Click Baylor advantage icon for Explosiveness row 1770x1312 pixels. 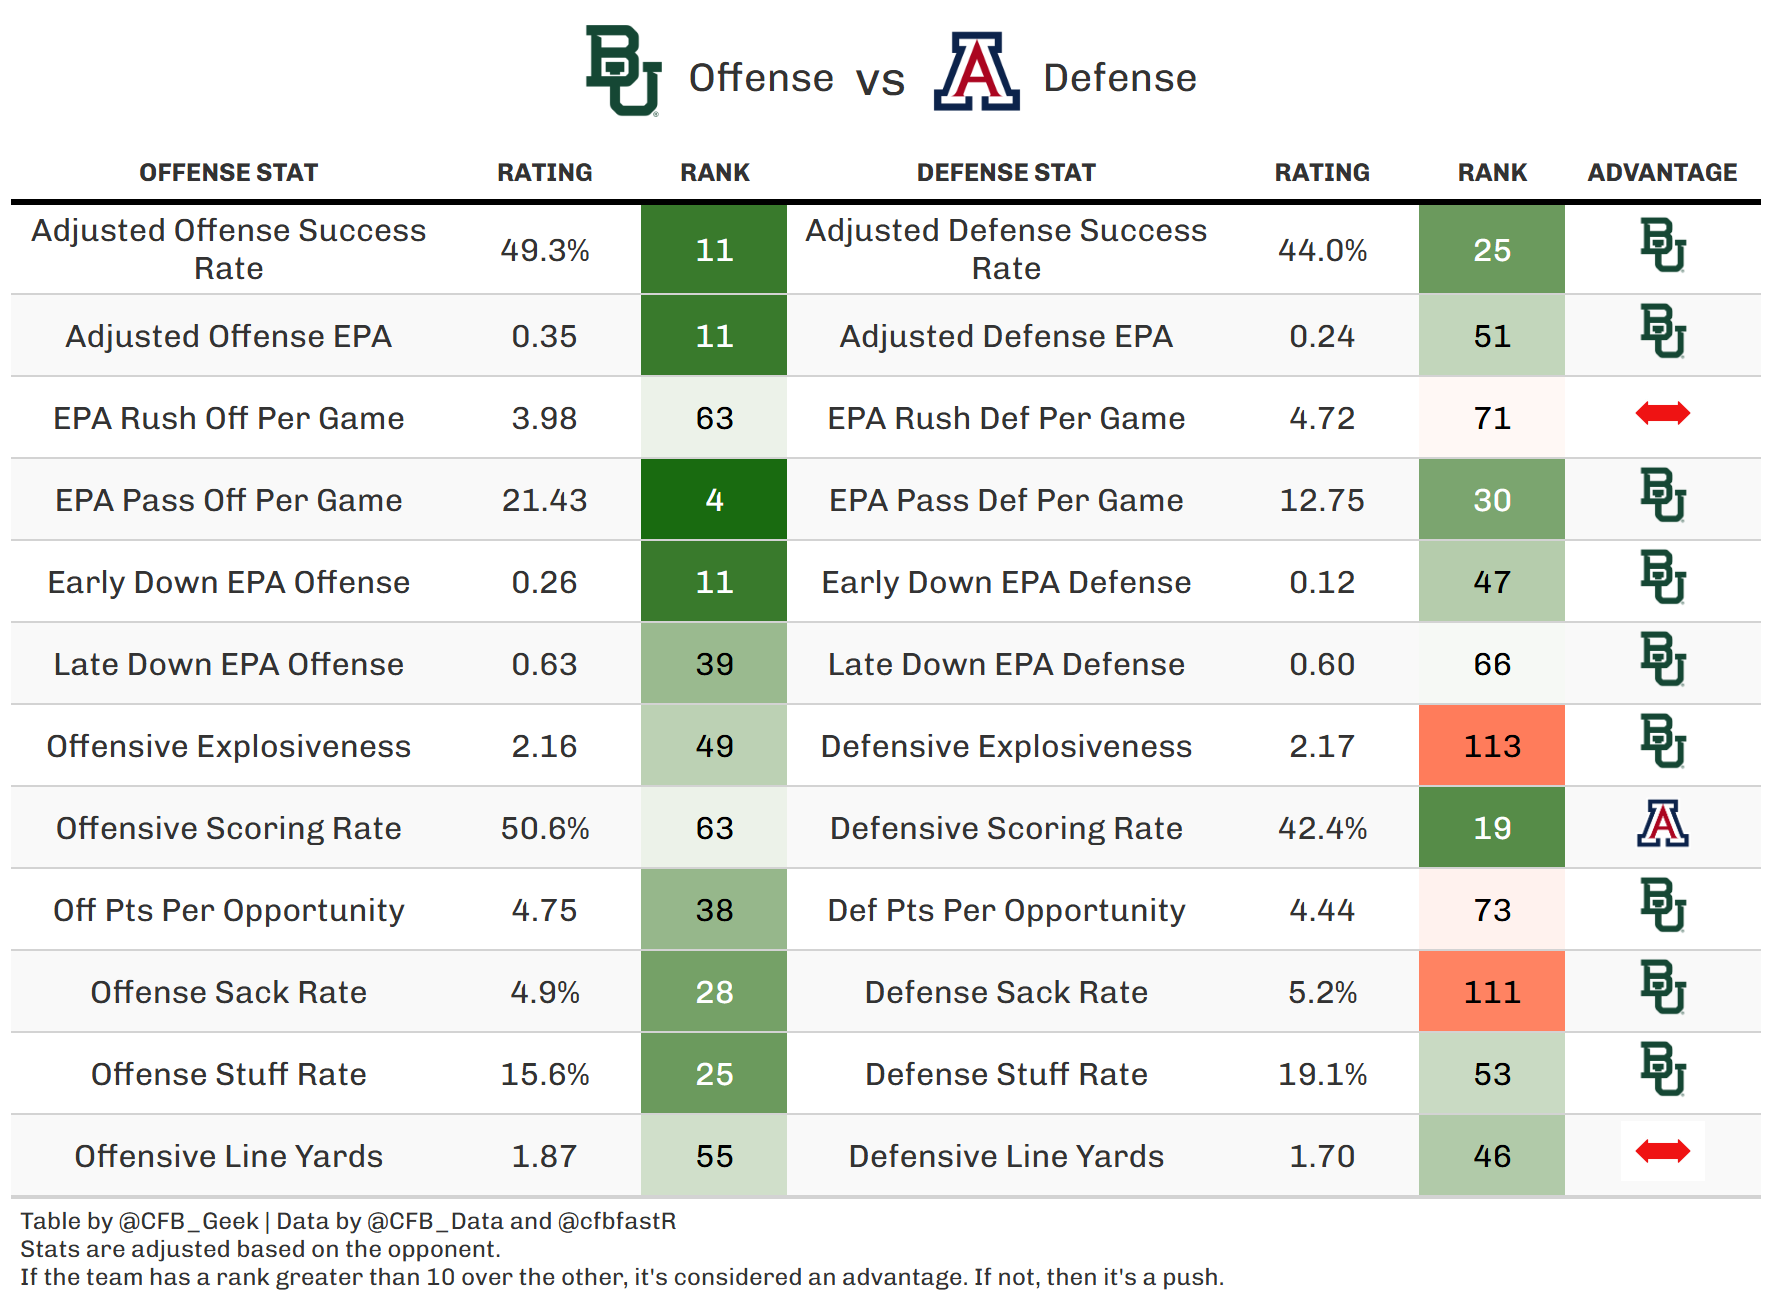[1662, 742]
